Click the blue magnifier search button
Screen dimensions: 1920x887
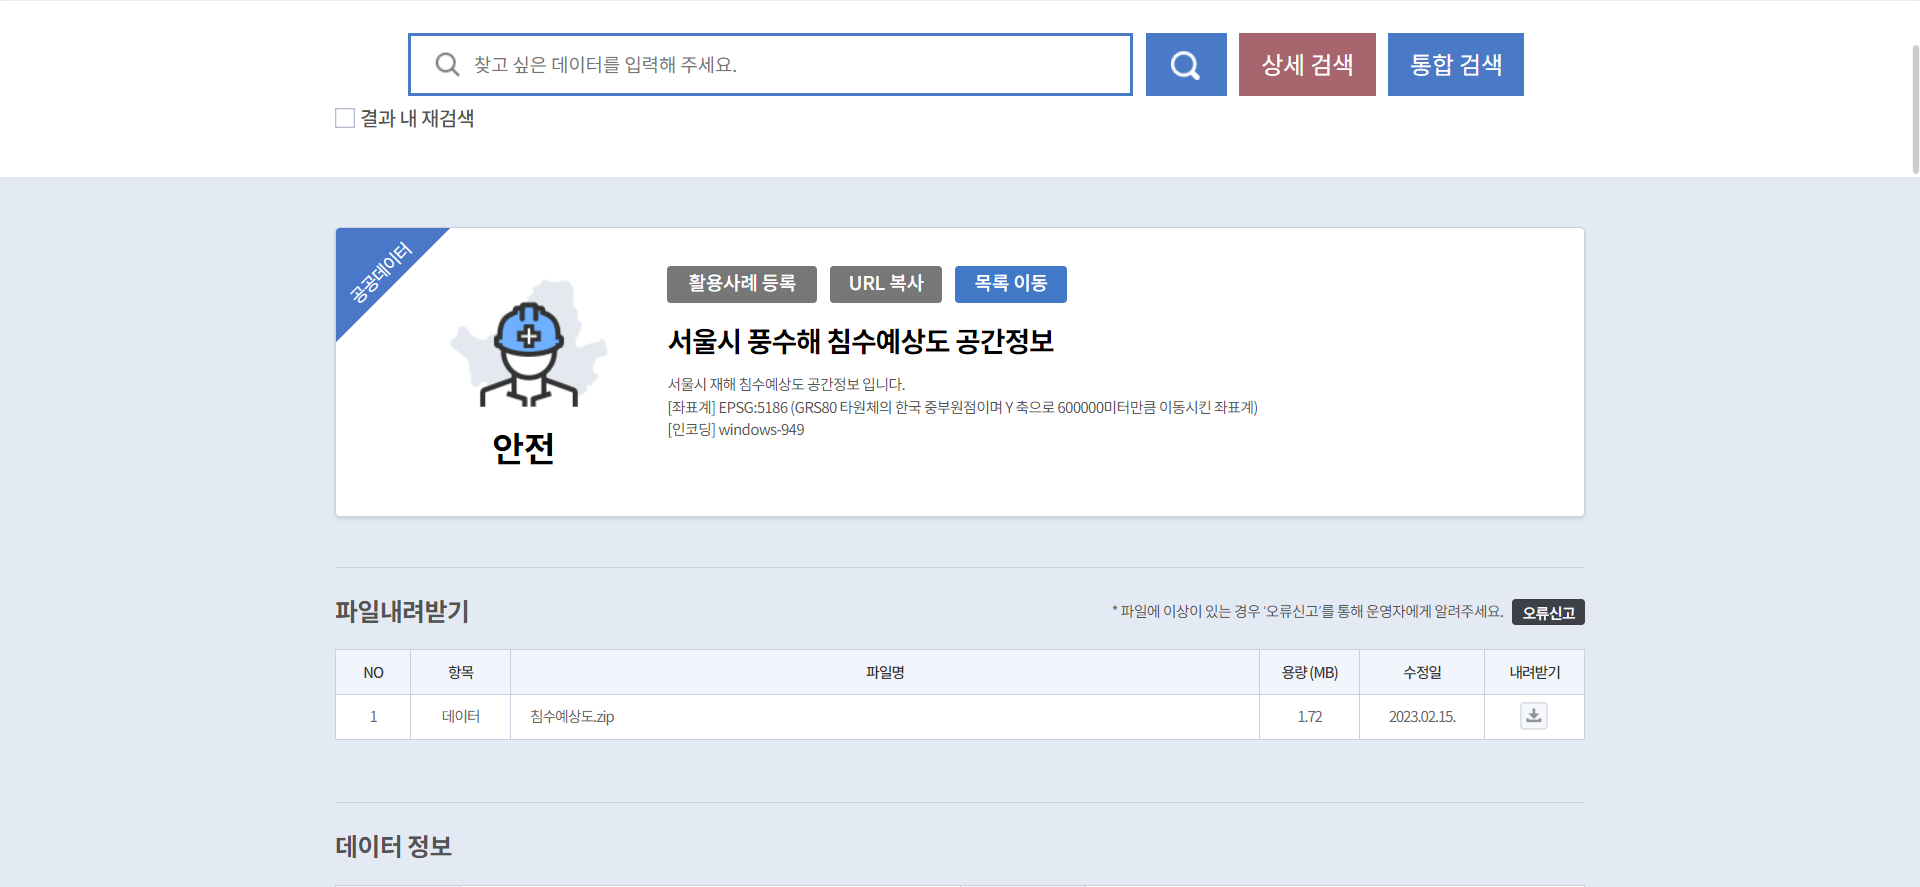tap(1186, 65)
